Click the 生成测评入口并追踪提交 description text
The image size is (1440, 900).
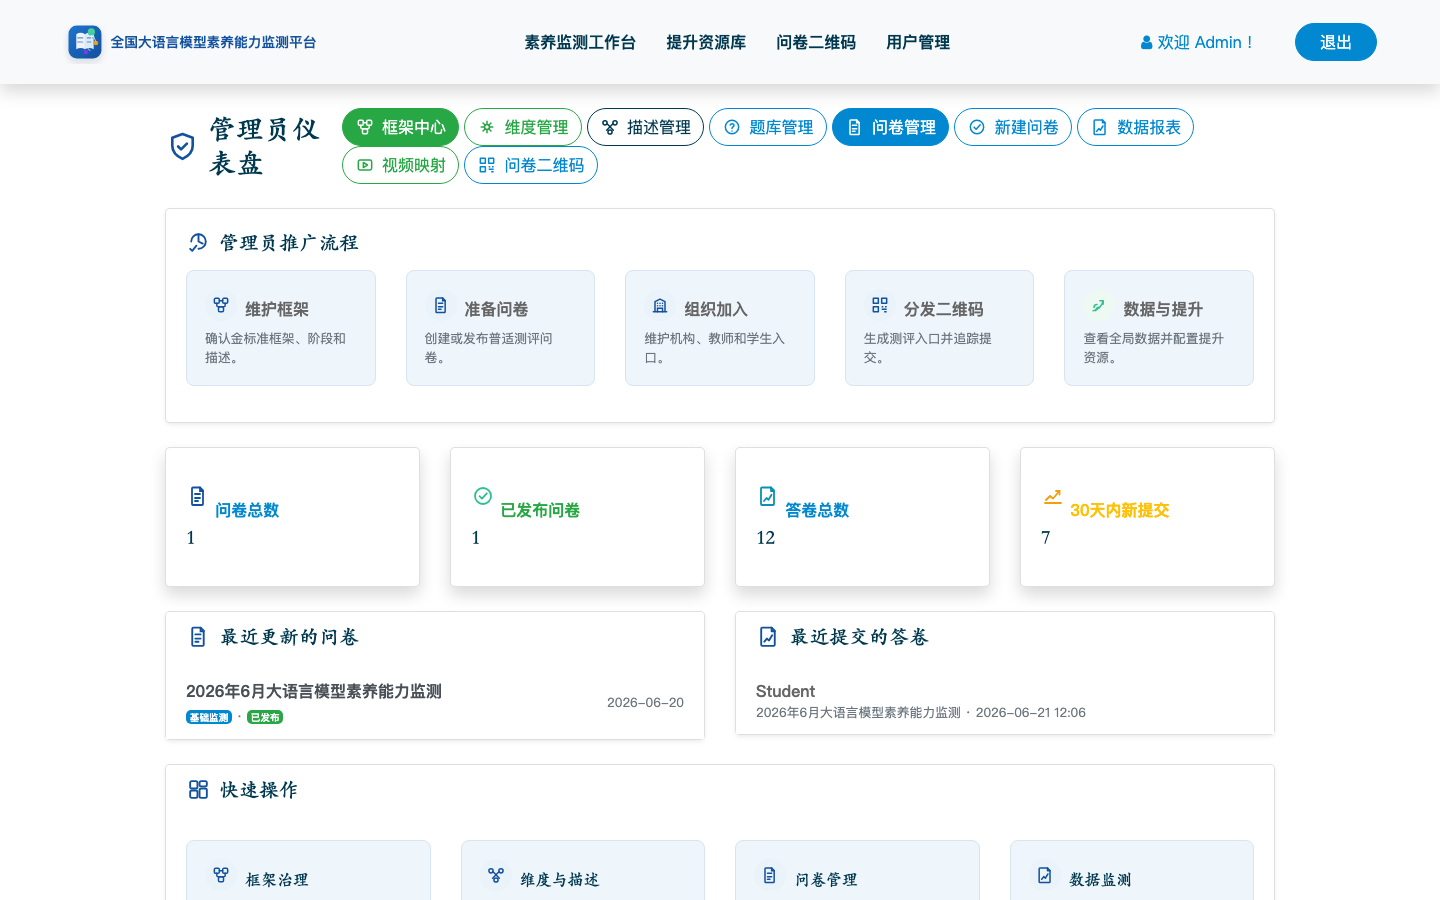coord(928,348)
